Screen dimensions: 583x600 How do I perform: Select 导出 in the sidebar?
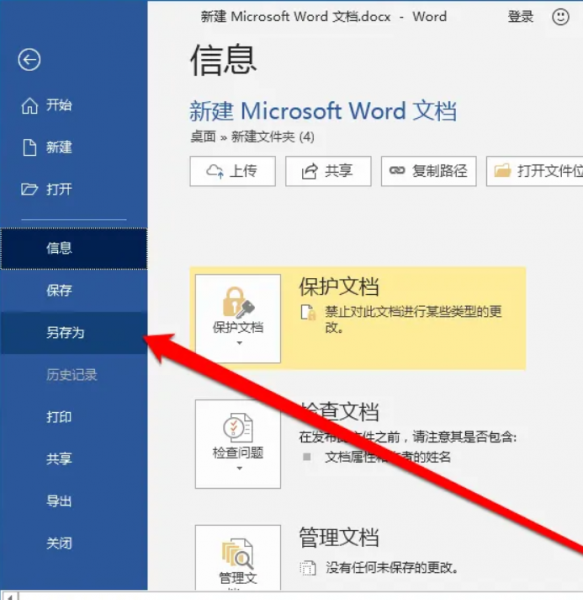tap(74, 501)
